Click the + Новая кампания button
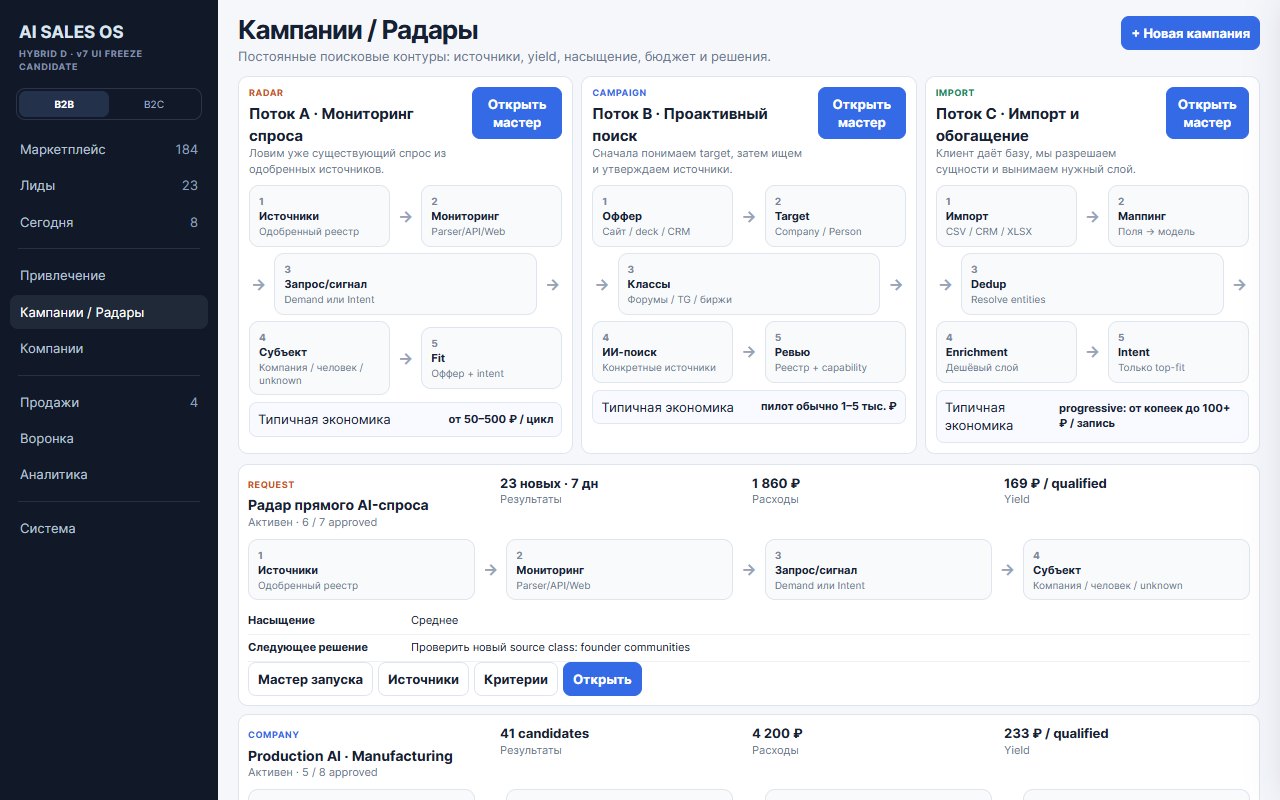This screenshot has height=800, width=1280. pos(1190,33)
